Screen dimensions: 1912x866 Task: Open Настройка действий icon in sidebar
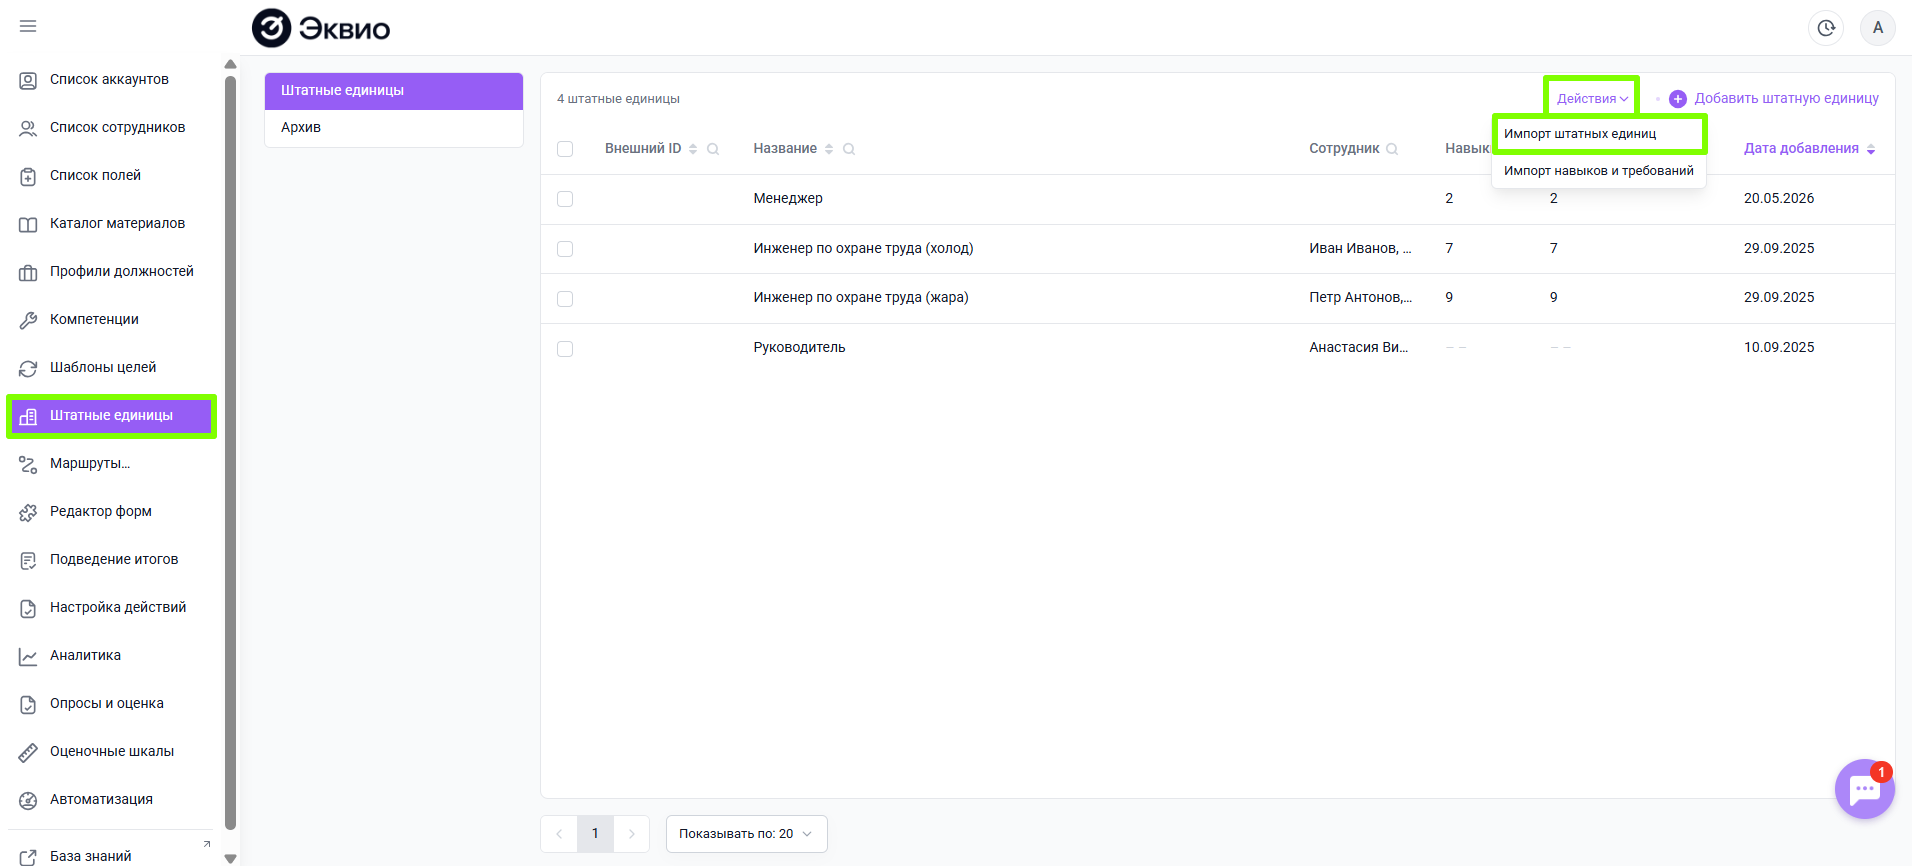tap(28, 608)
